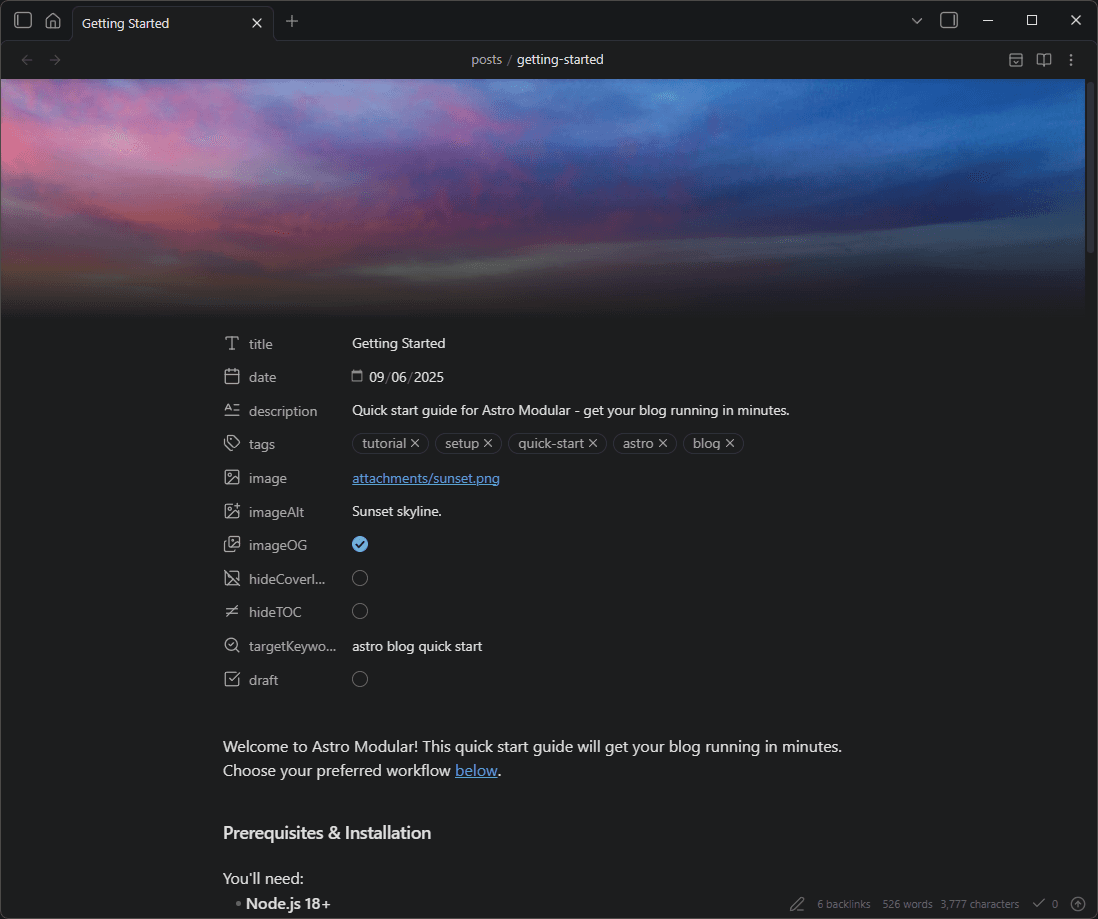Remove the quick-start tag

pos(593,443)
